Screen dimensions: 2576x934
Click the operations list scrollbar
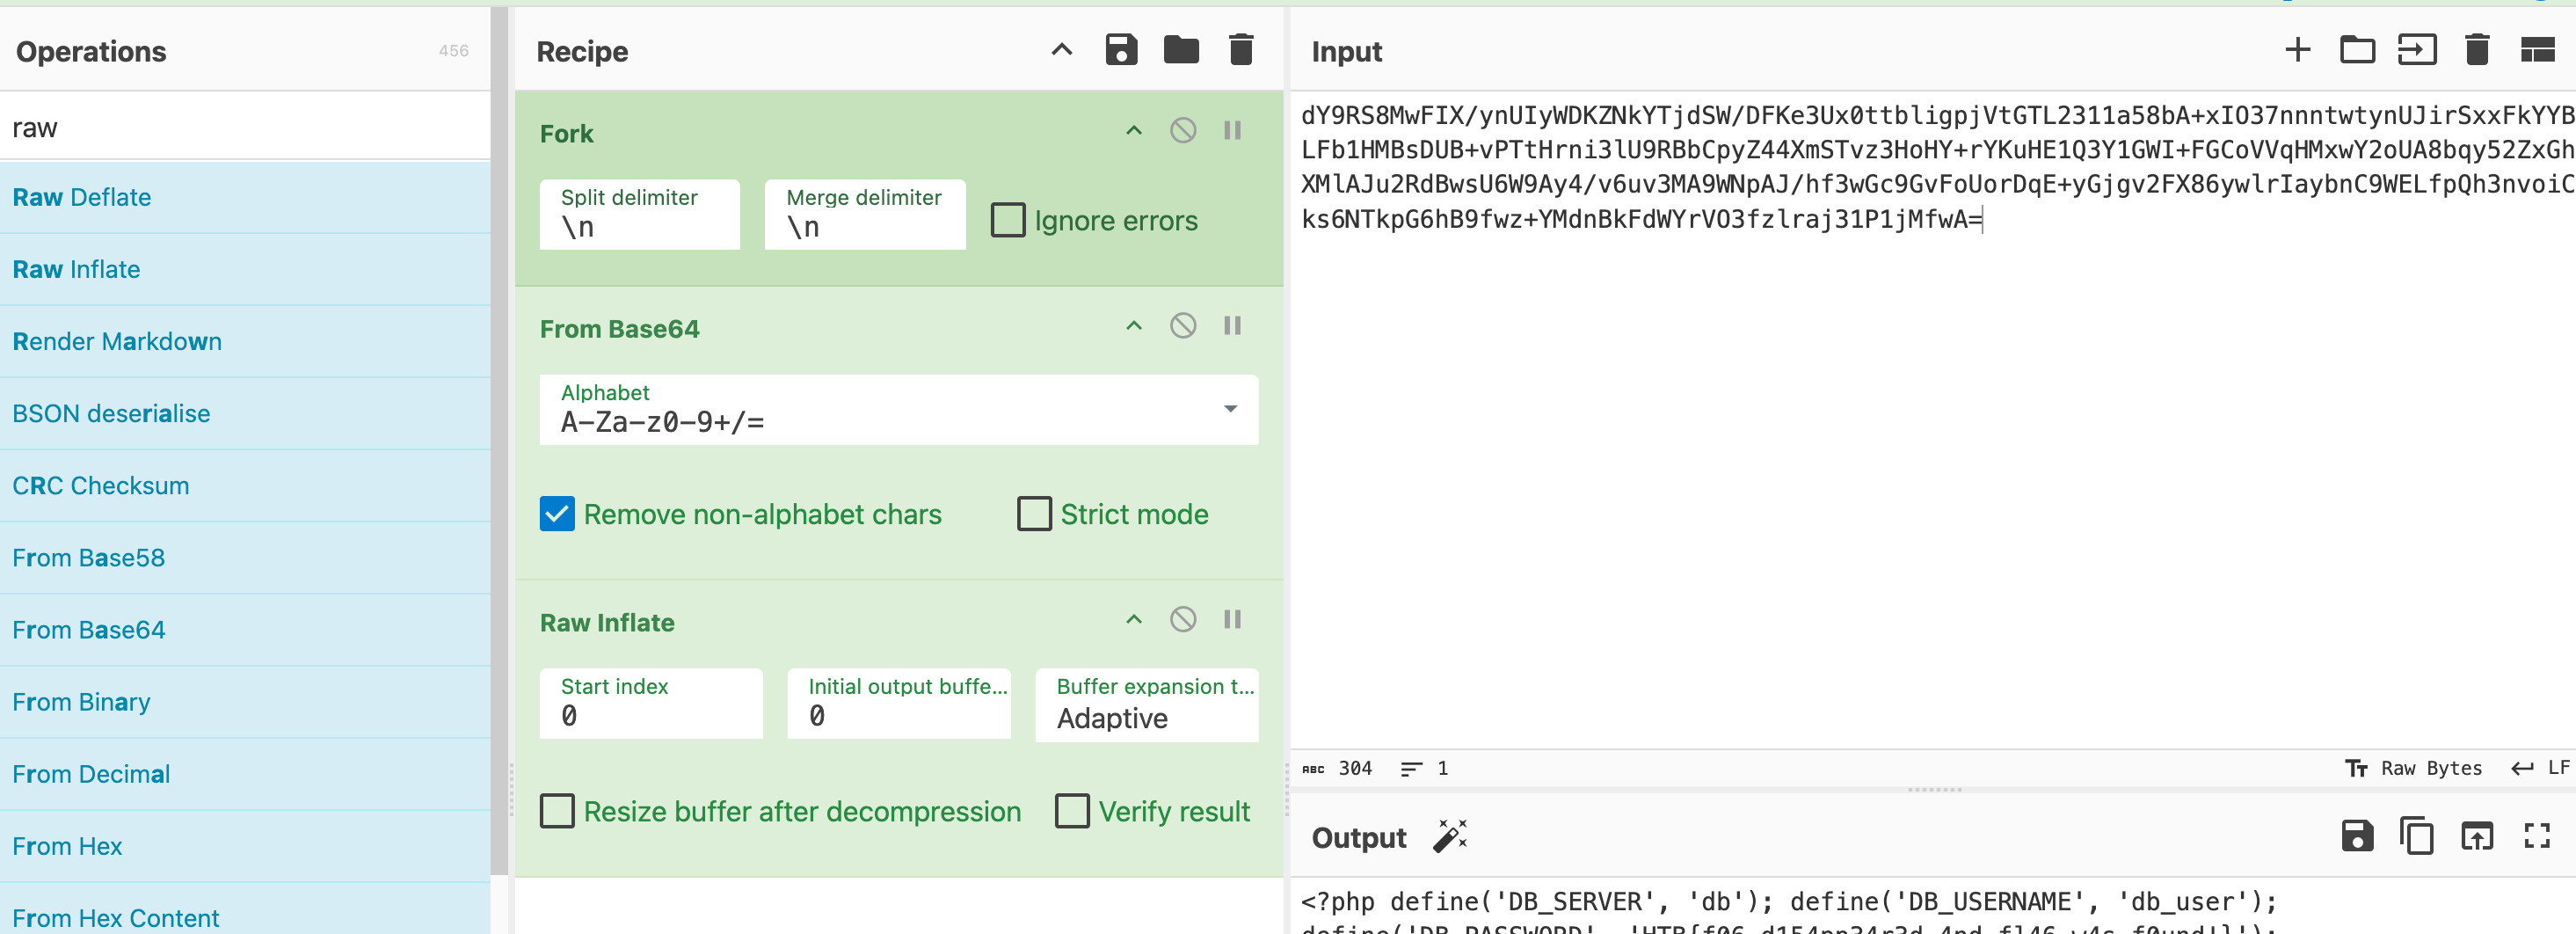pos(499,440)
